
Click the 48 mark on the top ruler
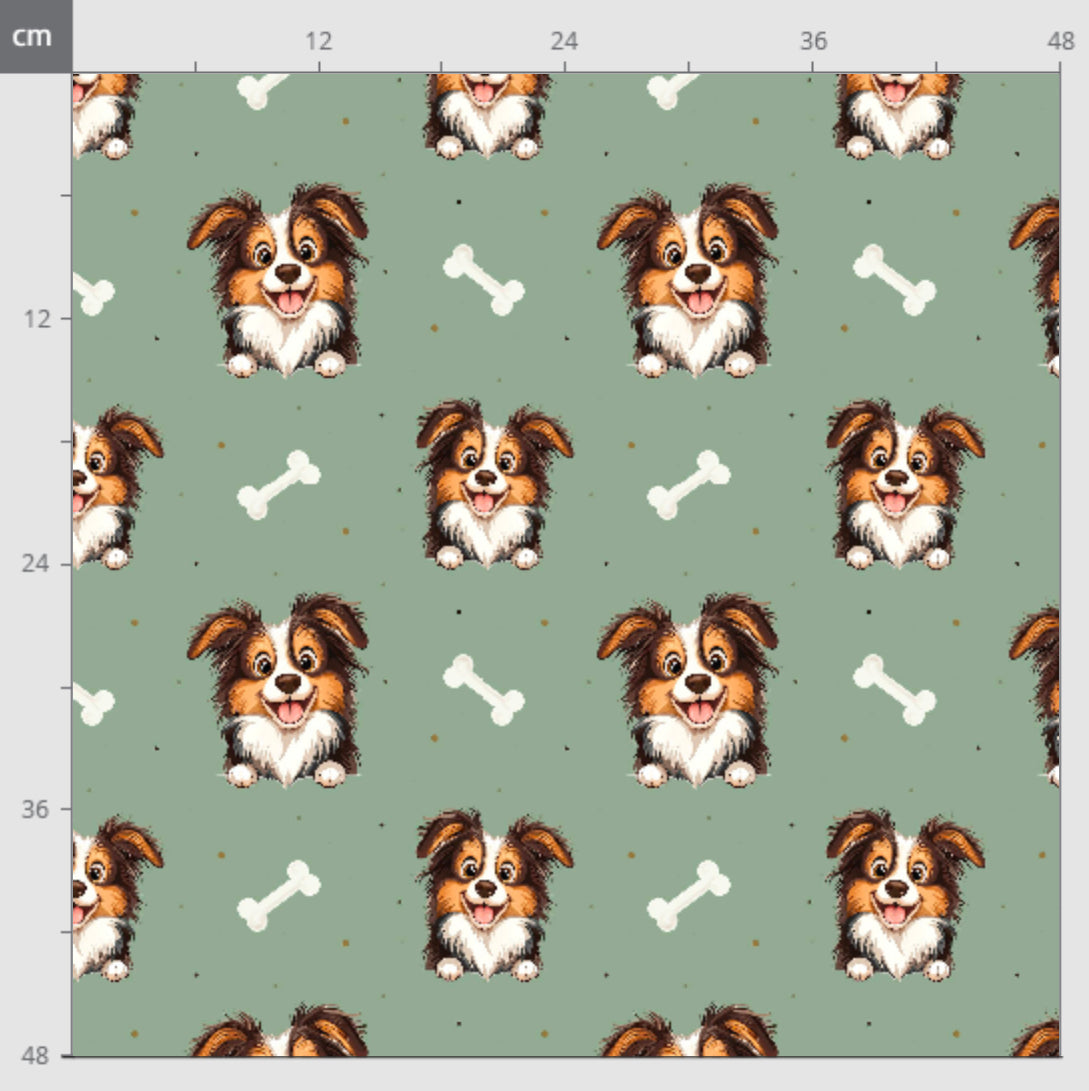[1060, 41]
